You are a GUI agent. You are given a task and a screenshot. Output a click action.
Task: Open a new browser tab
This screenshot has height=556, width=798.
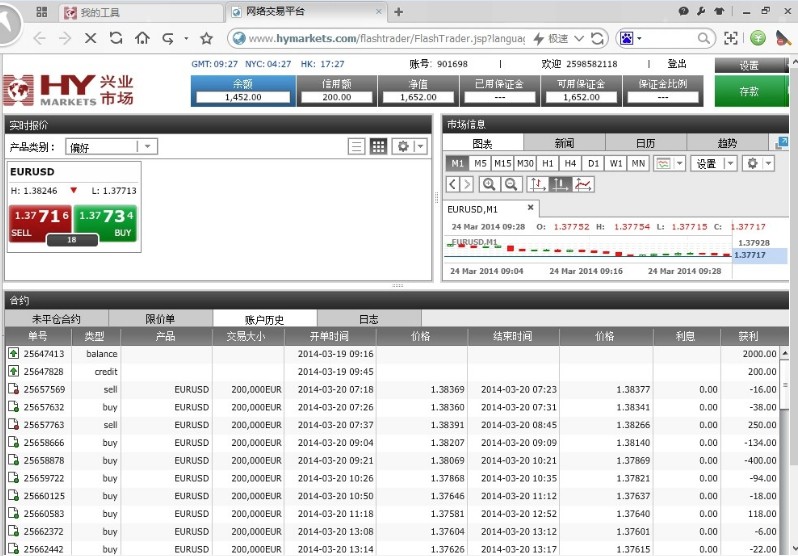coord(398,12)
